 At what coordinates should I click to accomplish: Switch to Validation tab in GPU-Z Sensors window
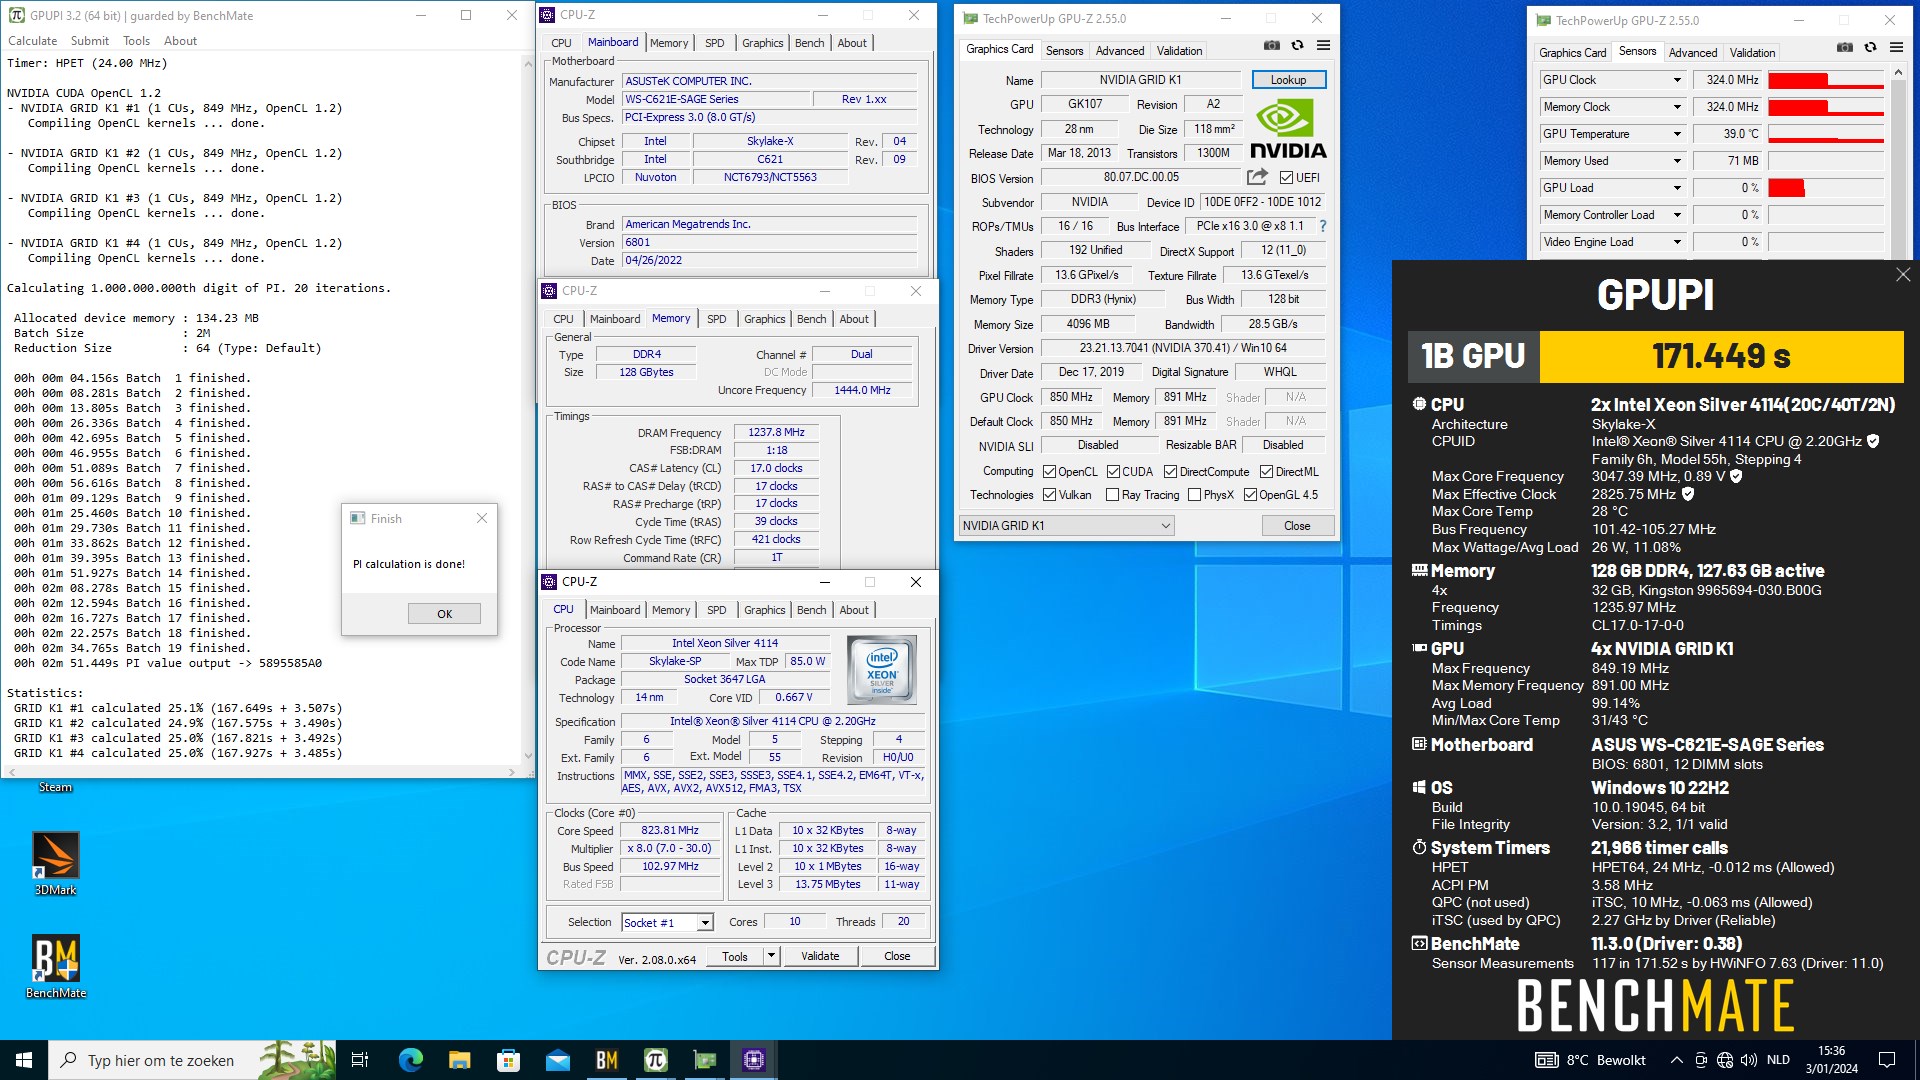(1752, 53)
